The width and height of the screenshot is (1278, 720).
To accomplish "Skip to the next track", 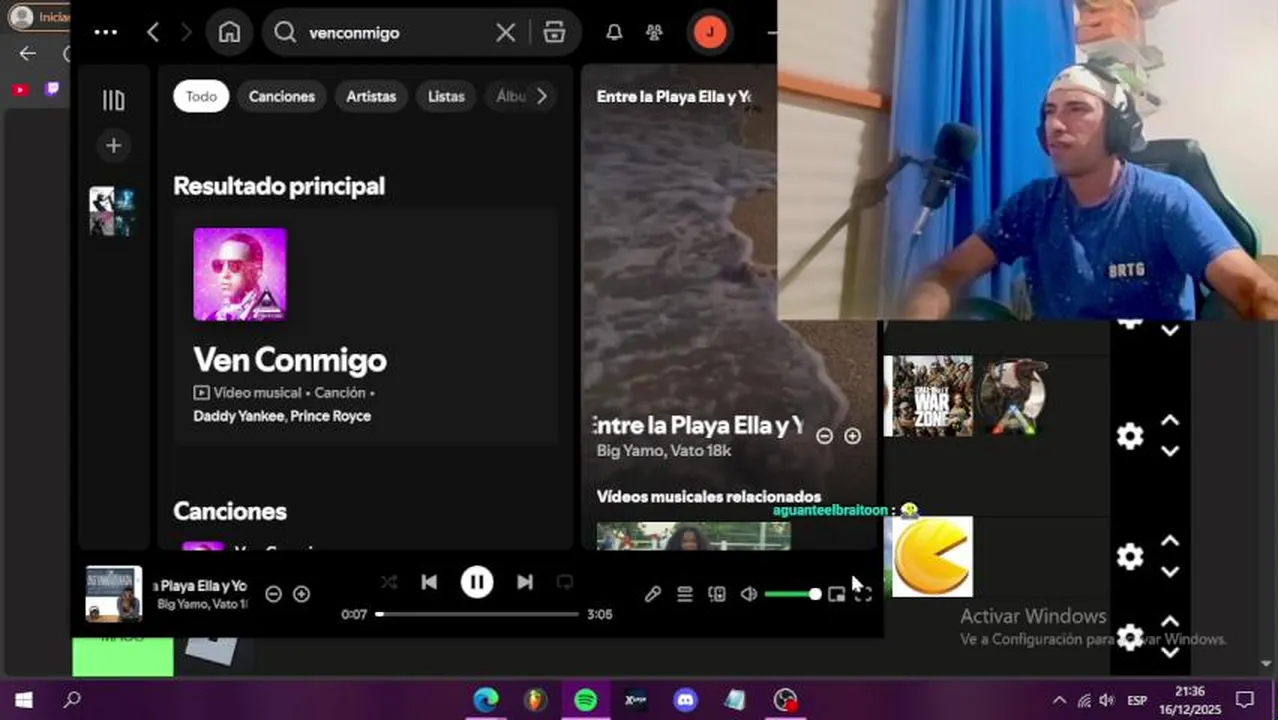I will point(525,582).
